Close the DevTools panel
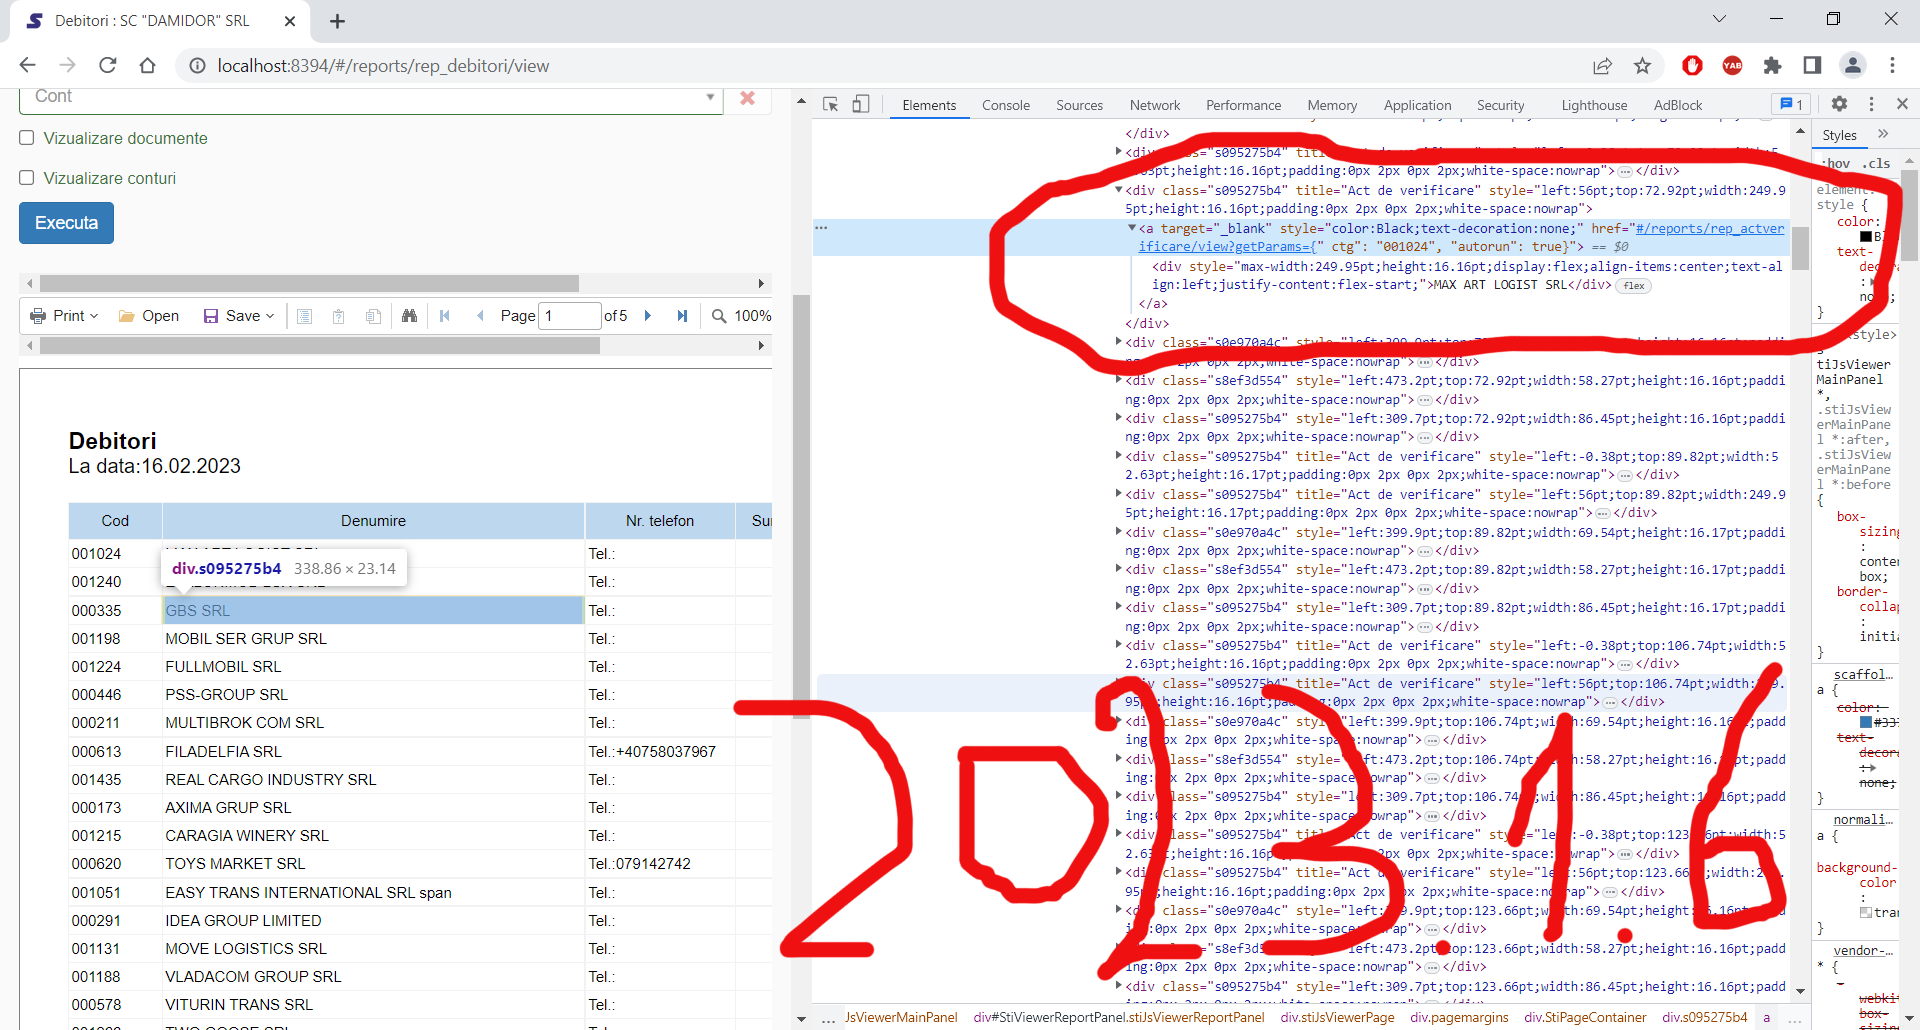This screenshot has height=1030, width=1920. (1902, 104)
